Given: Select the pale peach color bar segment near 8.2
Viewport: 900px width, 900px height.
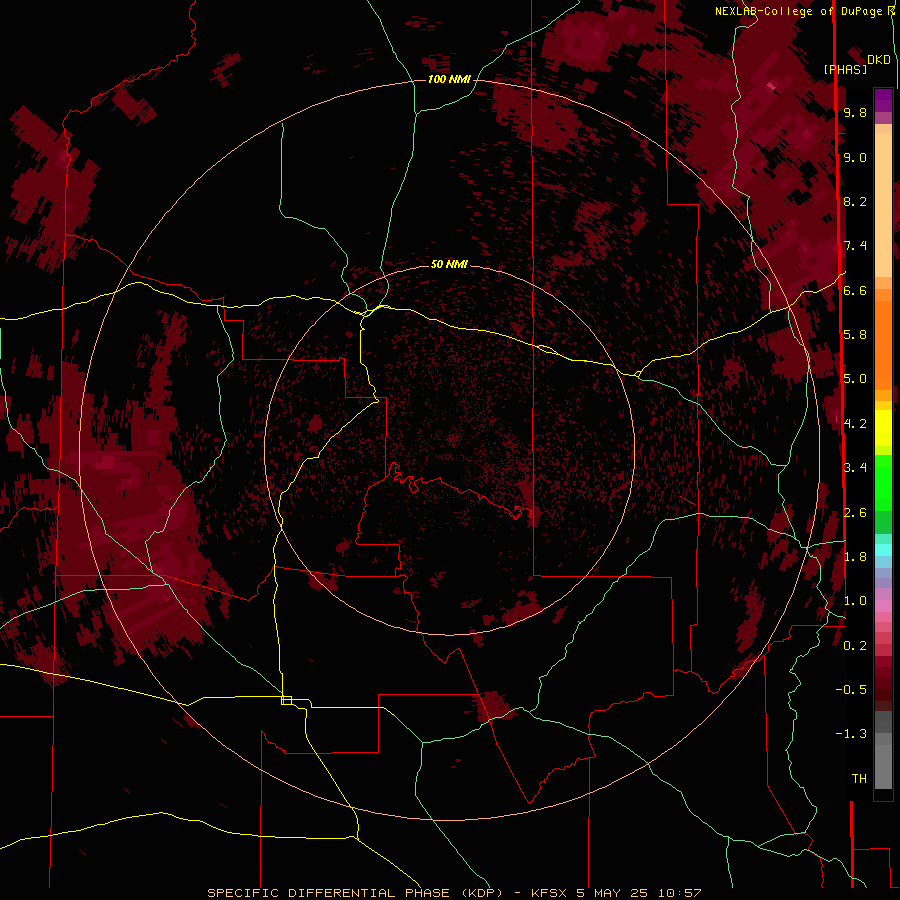Looking at the screenshot, I should [883, 205].
